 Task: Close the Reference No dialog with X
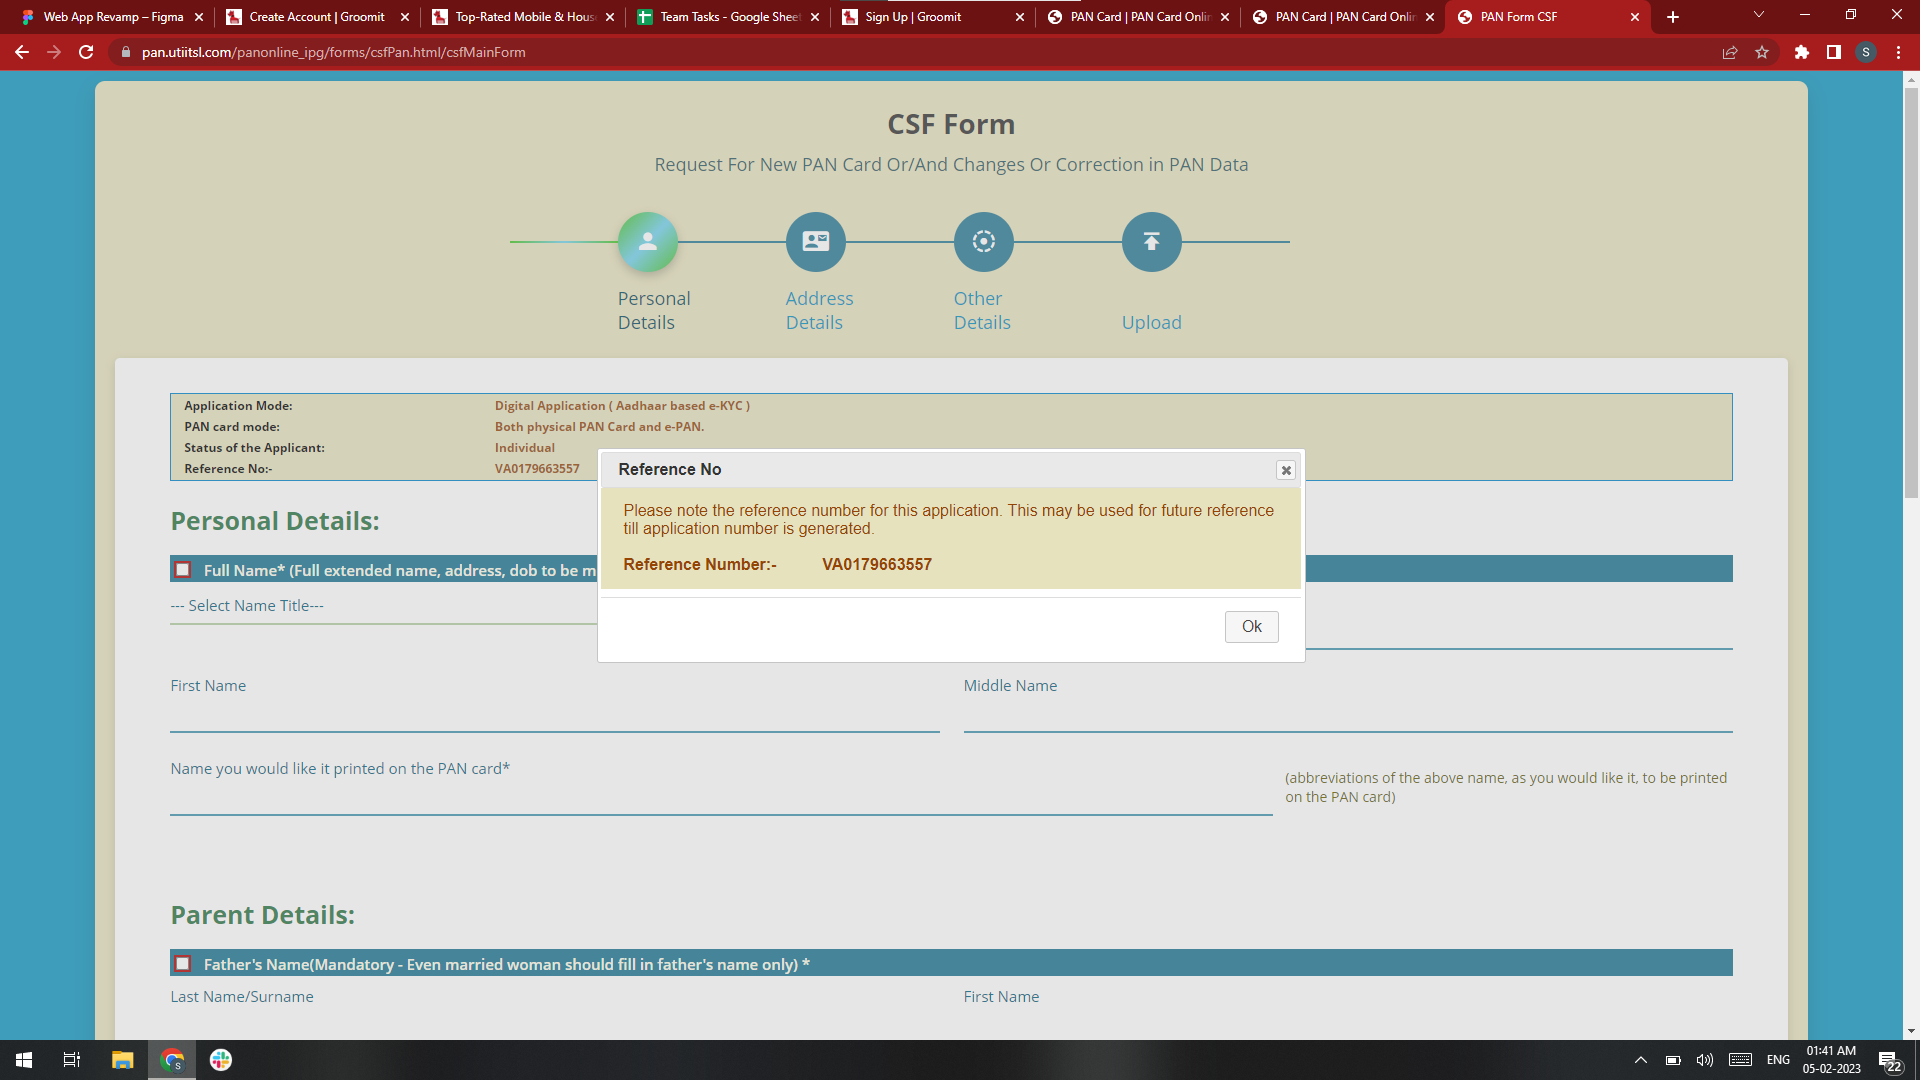(x=1286, y=470)
